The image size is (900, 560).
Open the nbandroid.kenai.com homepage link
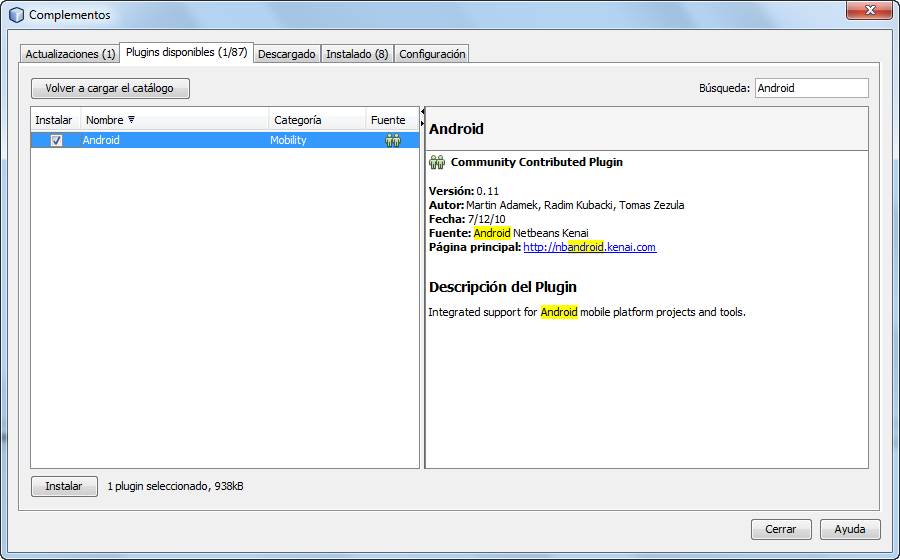pos(589,247)
